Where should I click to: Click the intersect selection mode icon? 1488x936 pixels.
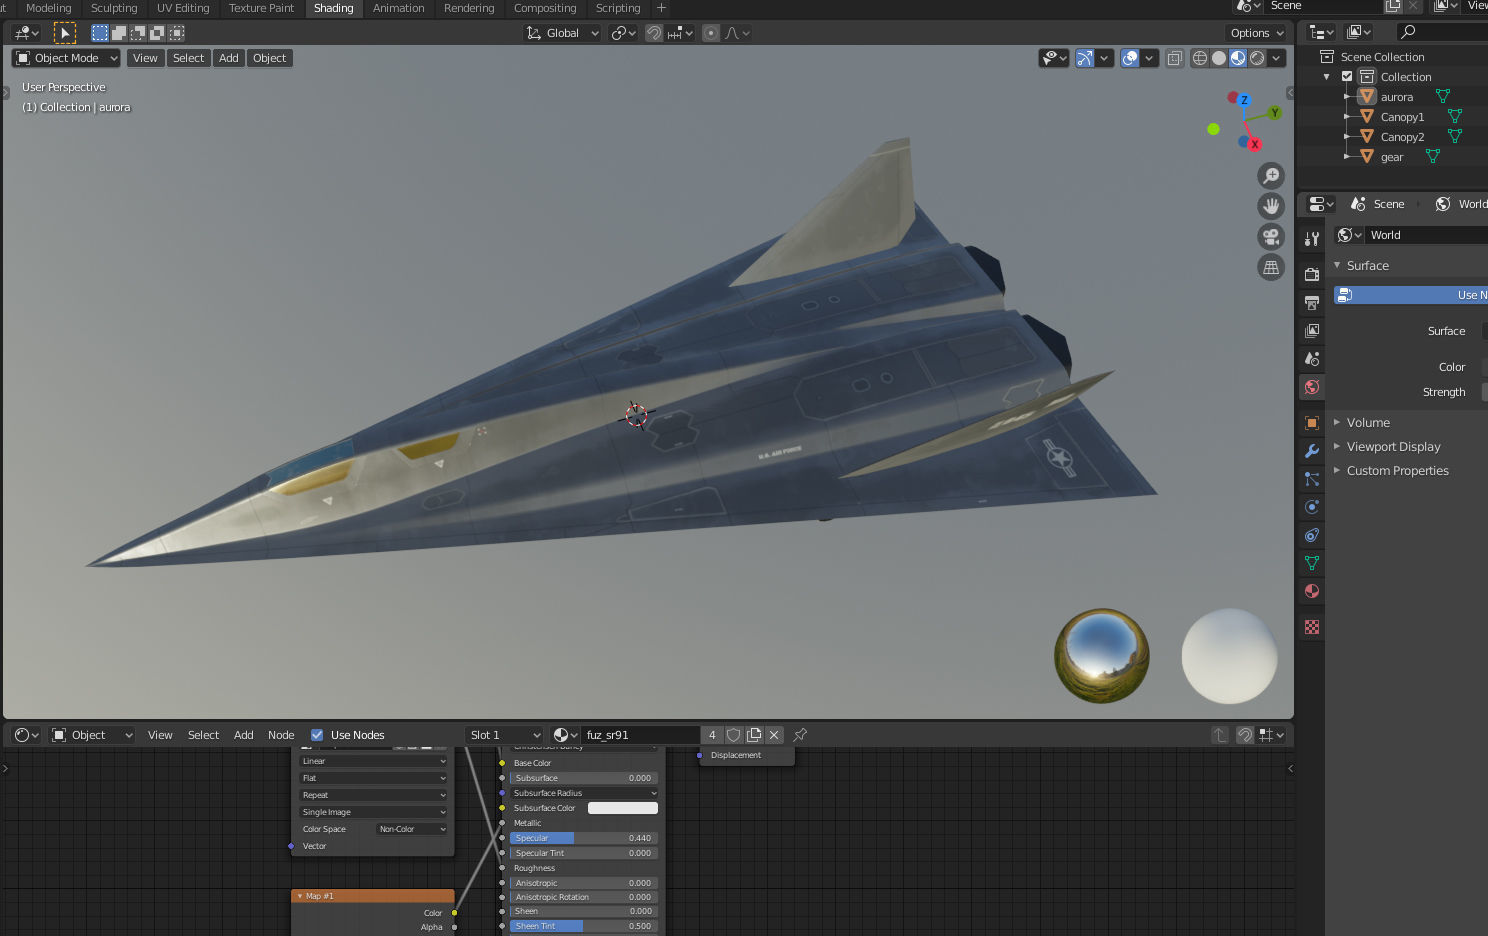tap(176, 33)
